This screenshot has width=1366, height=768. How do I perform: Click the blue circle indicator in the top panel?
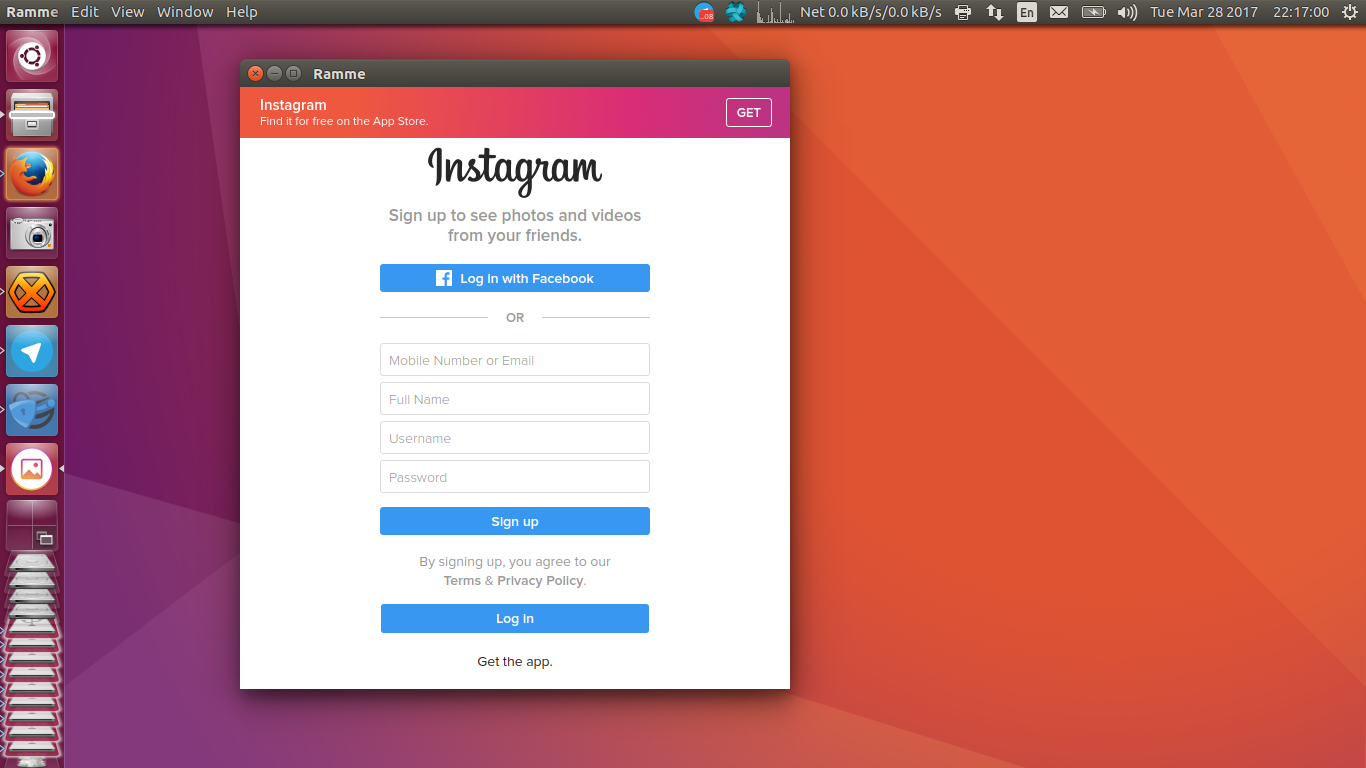click(705, 12)
